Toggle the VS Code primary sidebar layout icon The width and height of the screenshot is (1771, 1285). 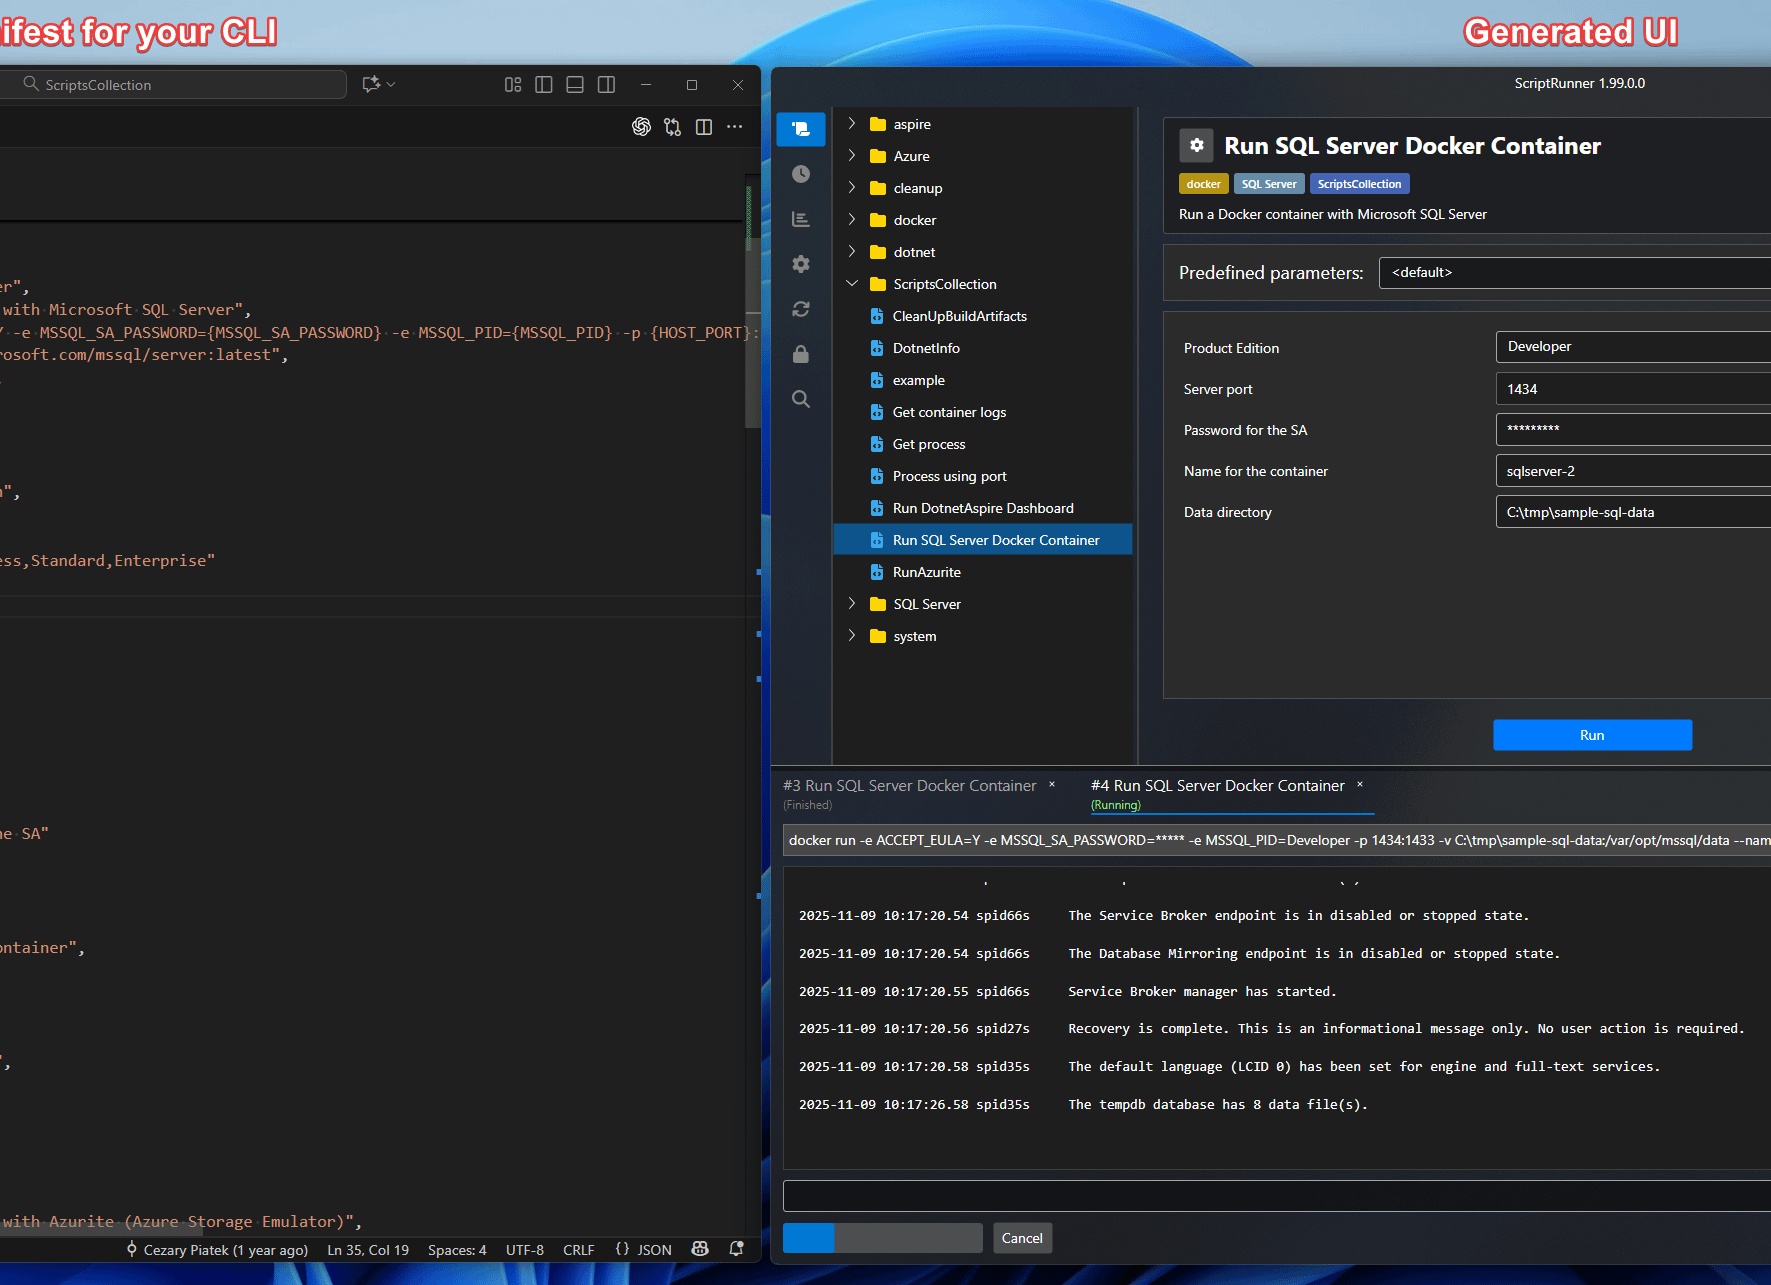(x=544, y=85)
